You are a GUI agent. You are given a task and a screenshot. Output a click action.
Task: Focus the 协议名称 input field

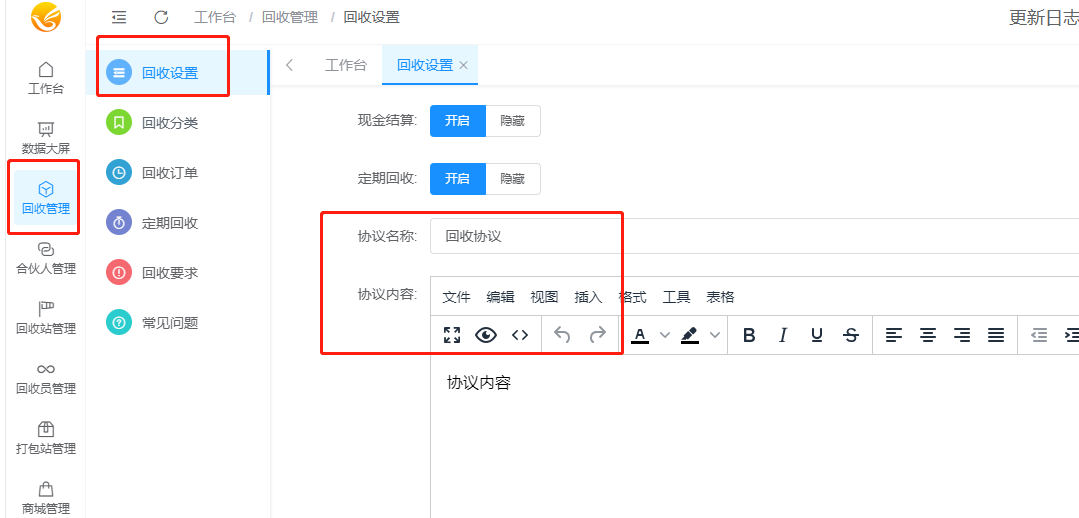point(754,236)
